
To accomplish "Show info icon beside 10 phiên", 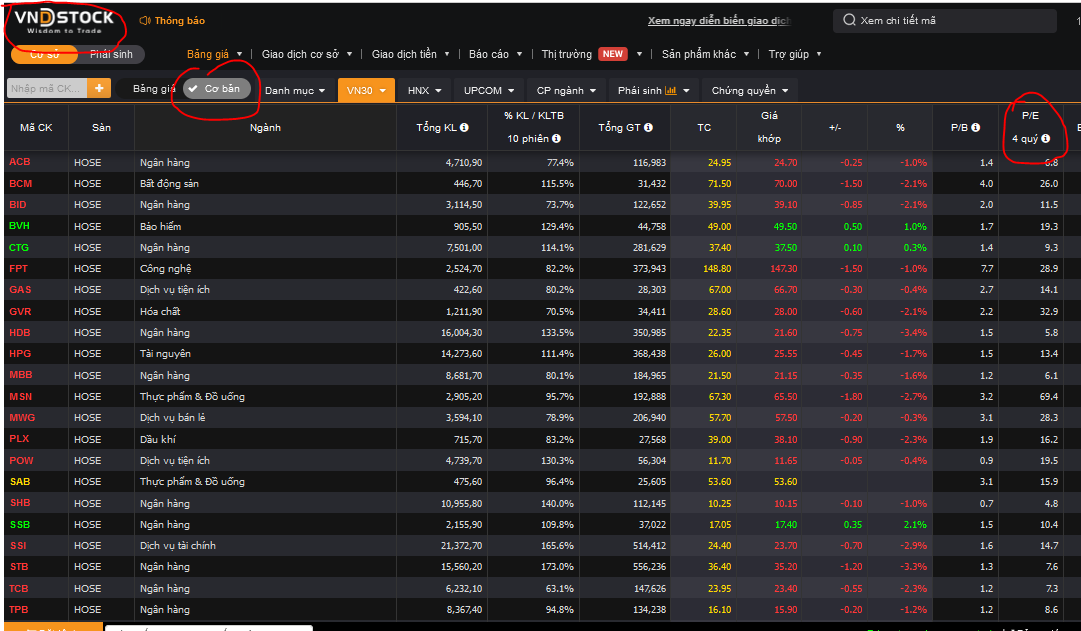I will click(556, 139).
